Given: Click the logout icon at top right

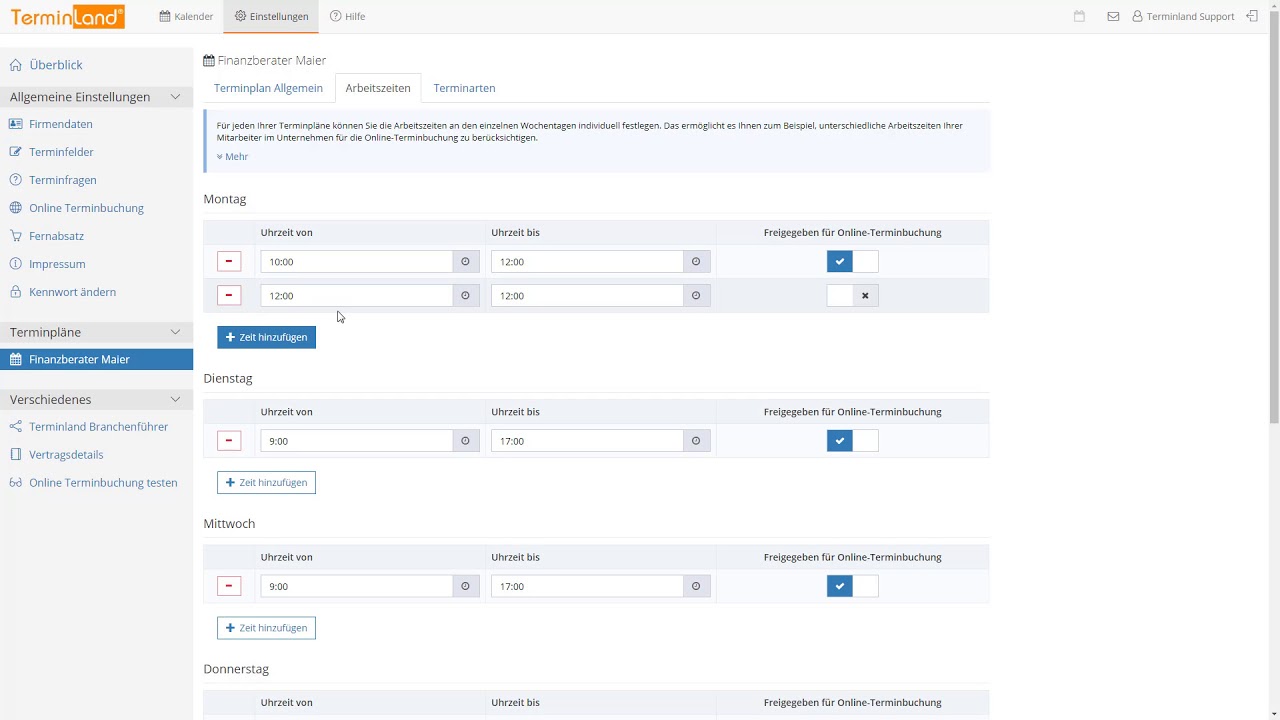Looking at the screenshot, I should coord(1252,16).
